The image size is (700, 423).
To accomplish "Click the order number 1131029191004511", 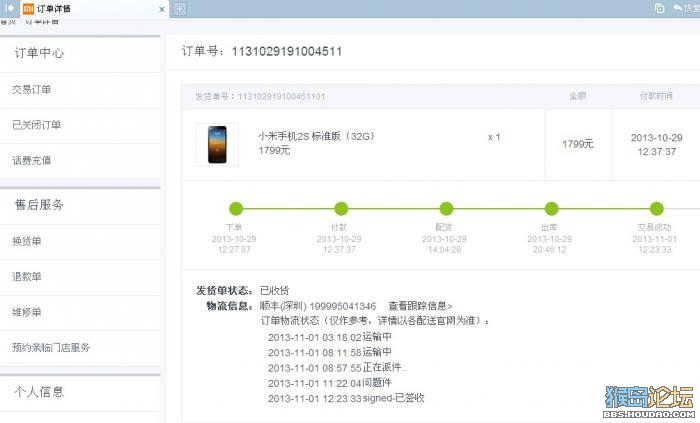I will [287, 52].
